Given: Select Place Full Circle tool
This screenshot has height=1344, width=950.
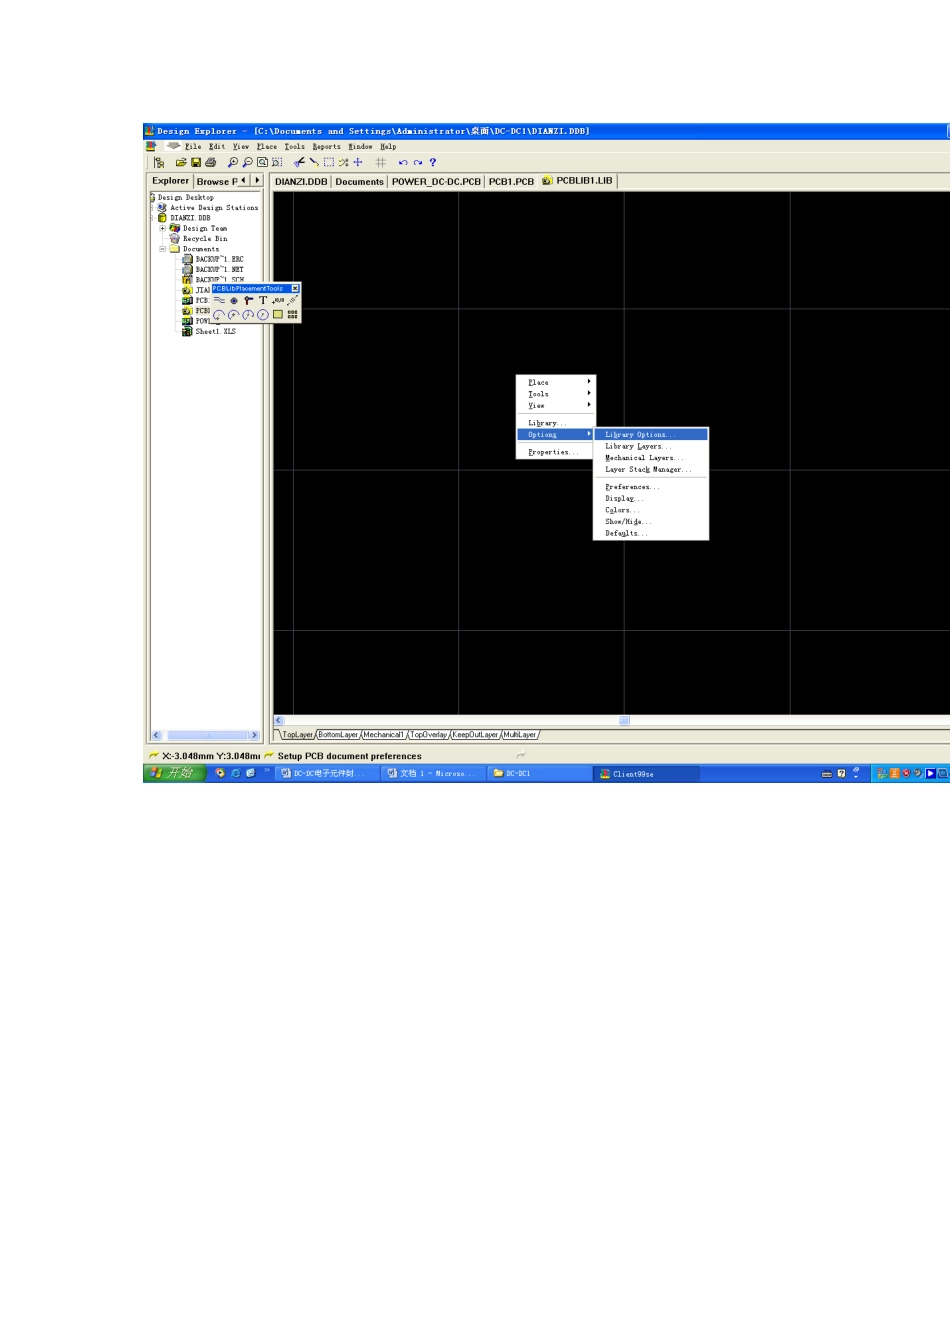Looking at the screenshot, I should click(x=263, y=314).
